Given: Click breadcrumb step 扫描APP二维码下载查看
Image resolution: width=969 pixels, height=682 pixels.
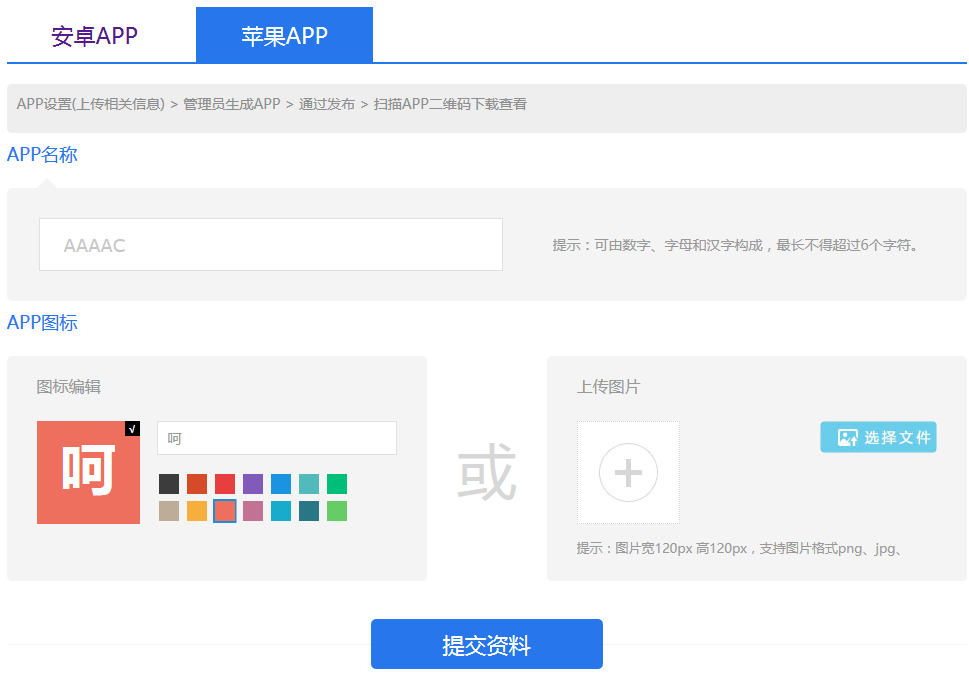Looking at the screenshot, I should tap(450, 104).
